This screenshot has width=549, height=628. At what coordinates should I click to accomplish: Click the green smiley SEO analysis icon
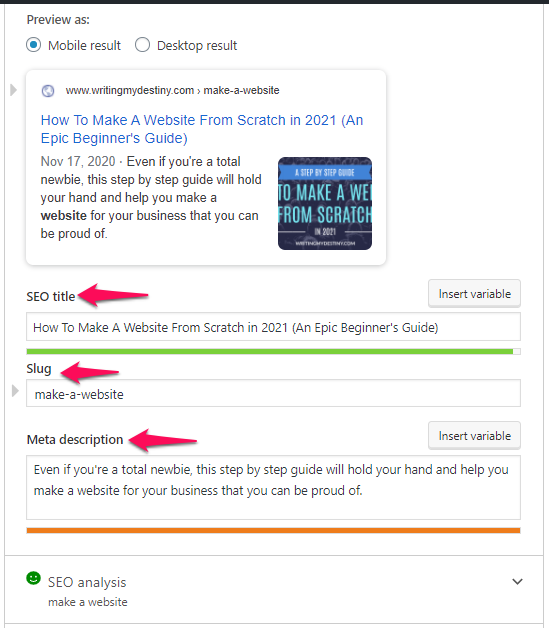click(34, 578)
